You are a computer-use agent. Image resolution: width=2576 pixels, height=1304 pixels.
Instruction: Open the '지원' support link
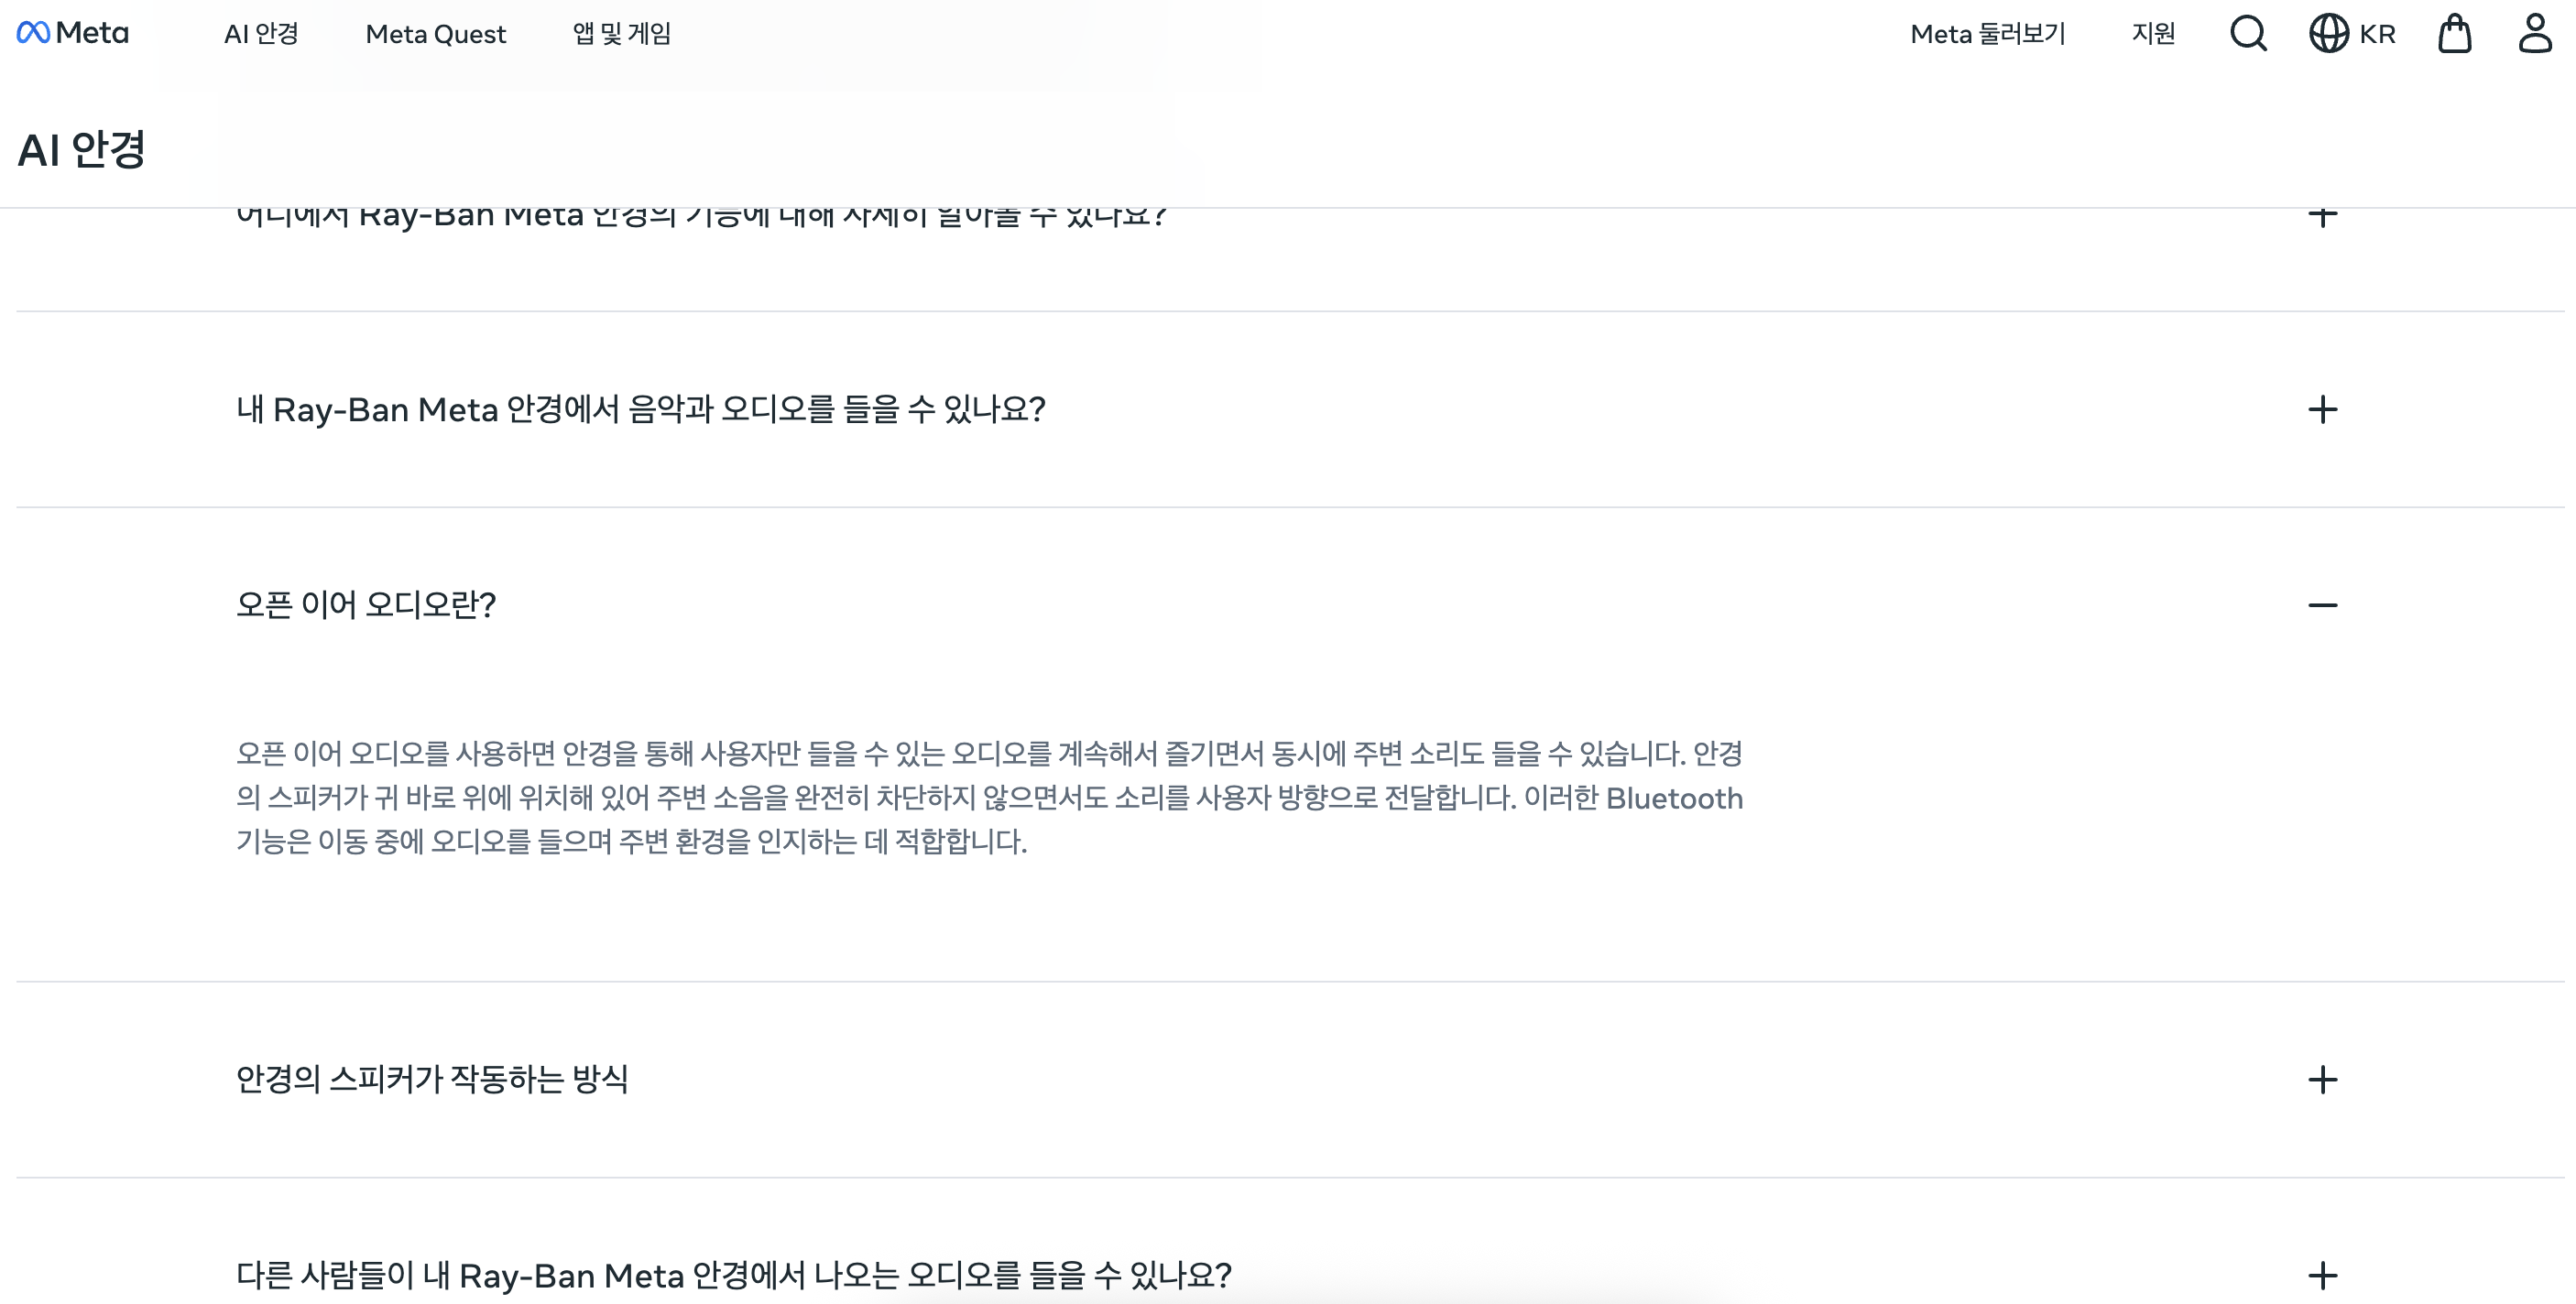pyautogui.click(x=2152, y=33)
